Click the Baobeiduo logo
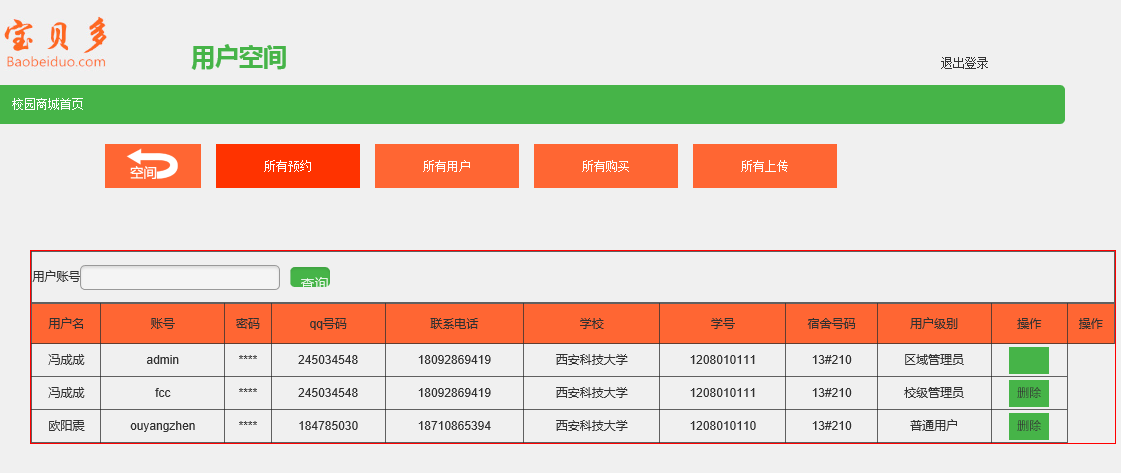 tap(57, 43)
